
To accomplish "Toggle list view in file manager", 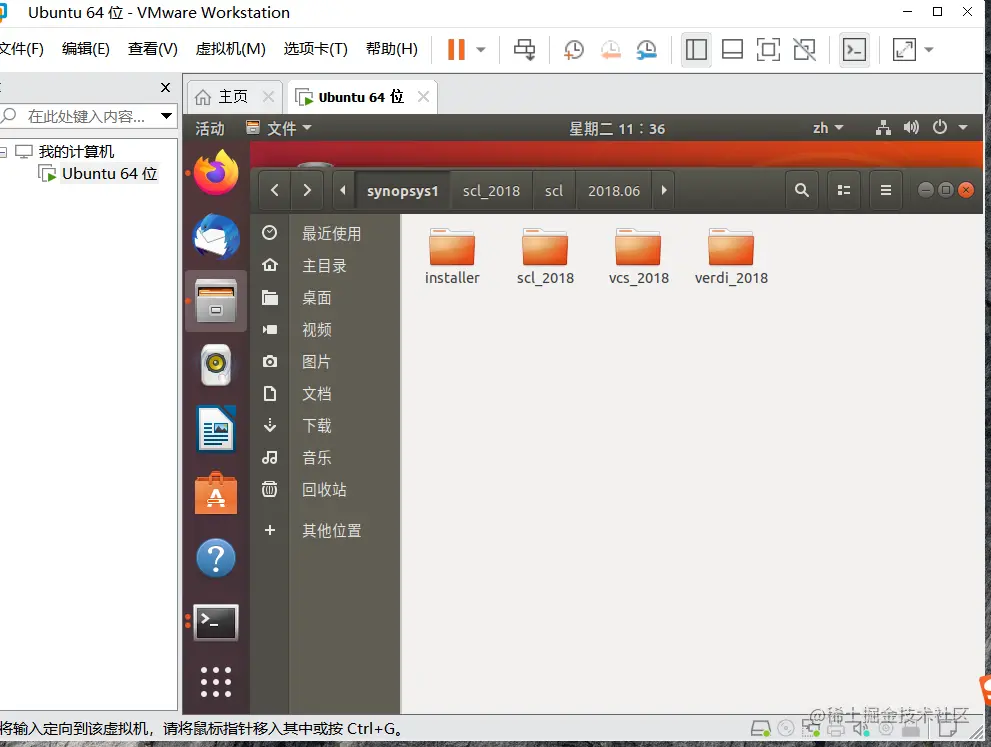I will 844,190.
